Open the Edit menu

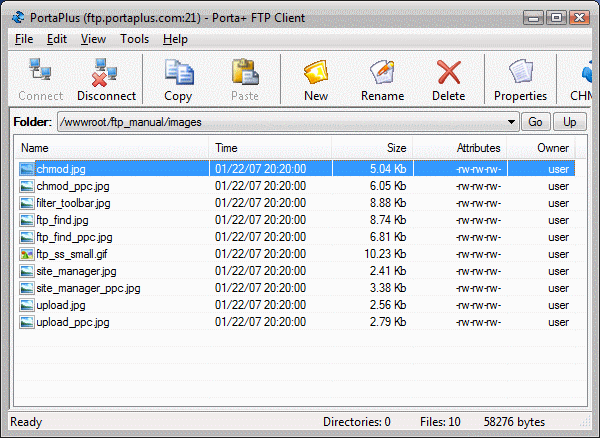[x=57, y=39]
